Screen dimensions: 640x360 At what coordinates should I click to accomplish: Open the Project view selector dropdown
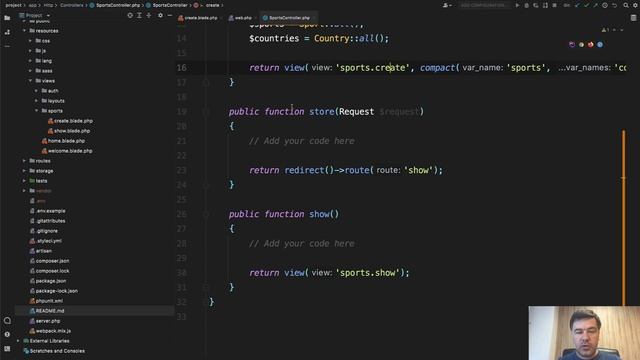[35, 16]
